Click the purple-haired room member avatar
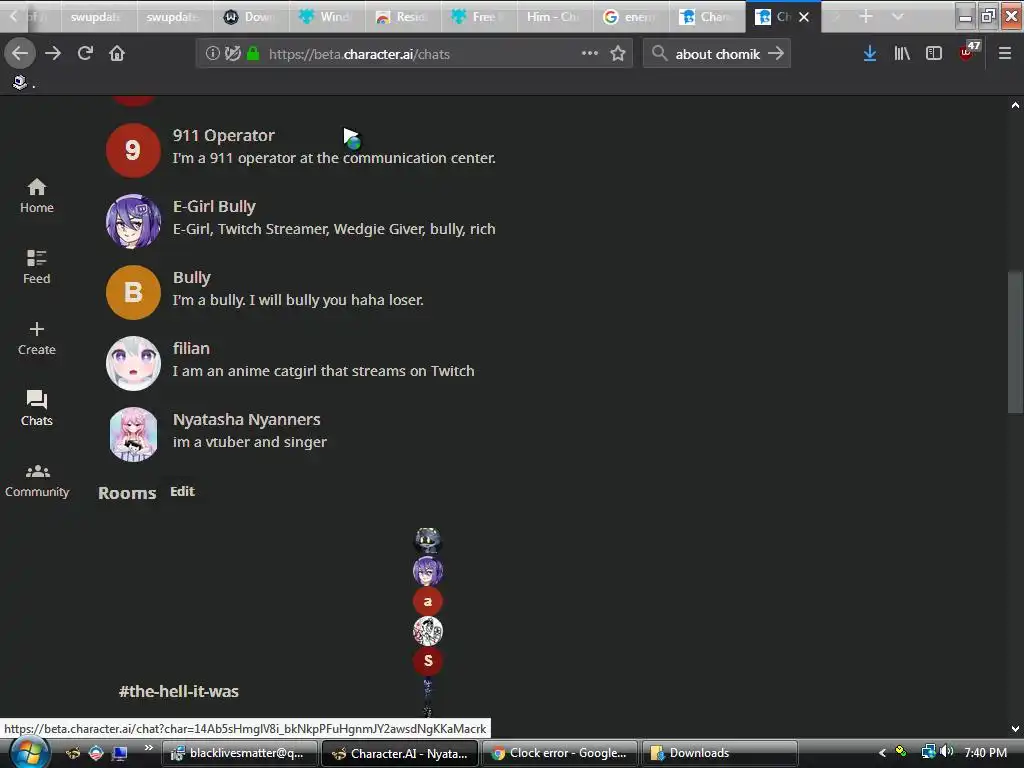This screenshot has width=1024, height=768. (x=428, y=571)
